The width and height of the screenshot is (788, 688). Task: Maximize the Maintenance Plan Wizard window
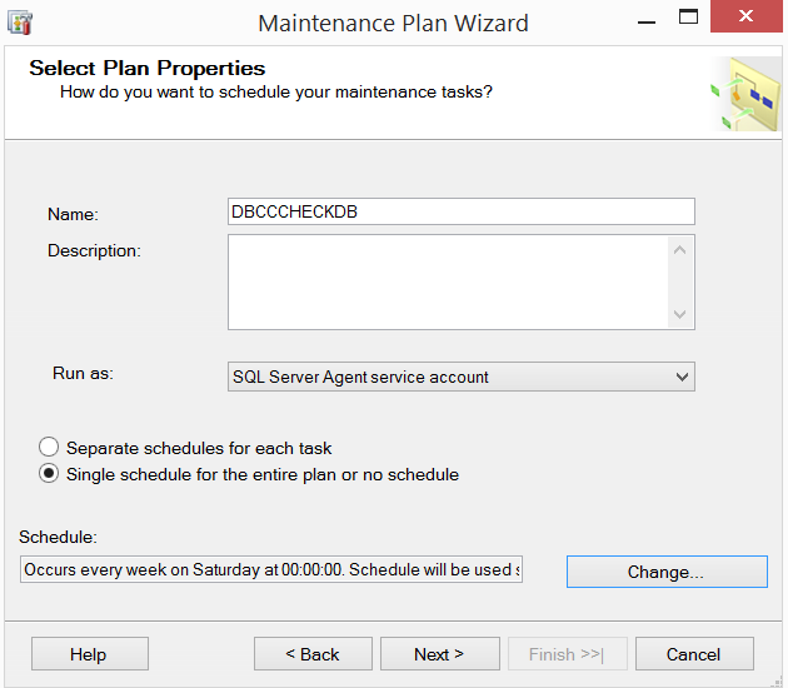click(x=688, y=17)
